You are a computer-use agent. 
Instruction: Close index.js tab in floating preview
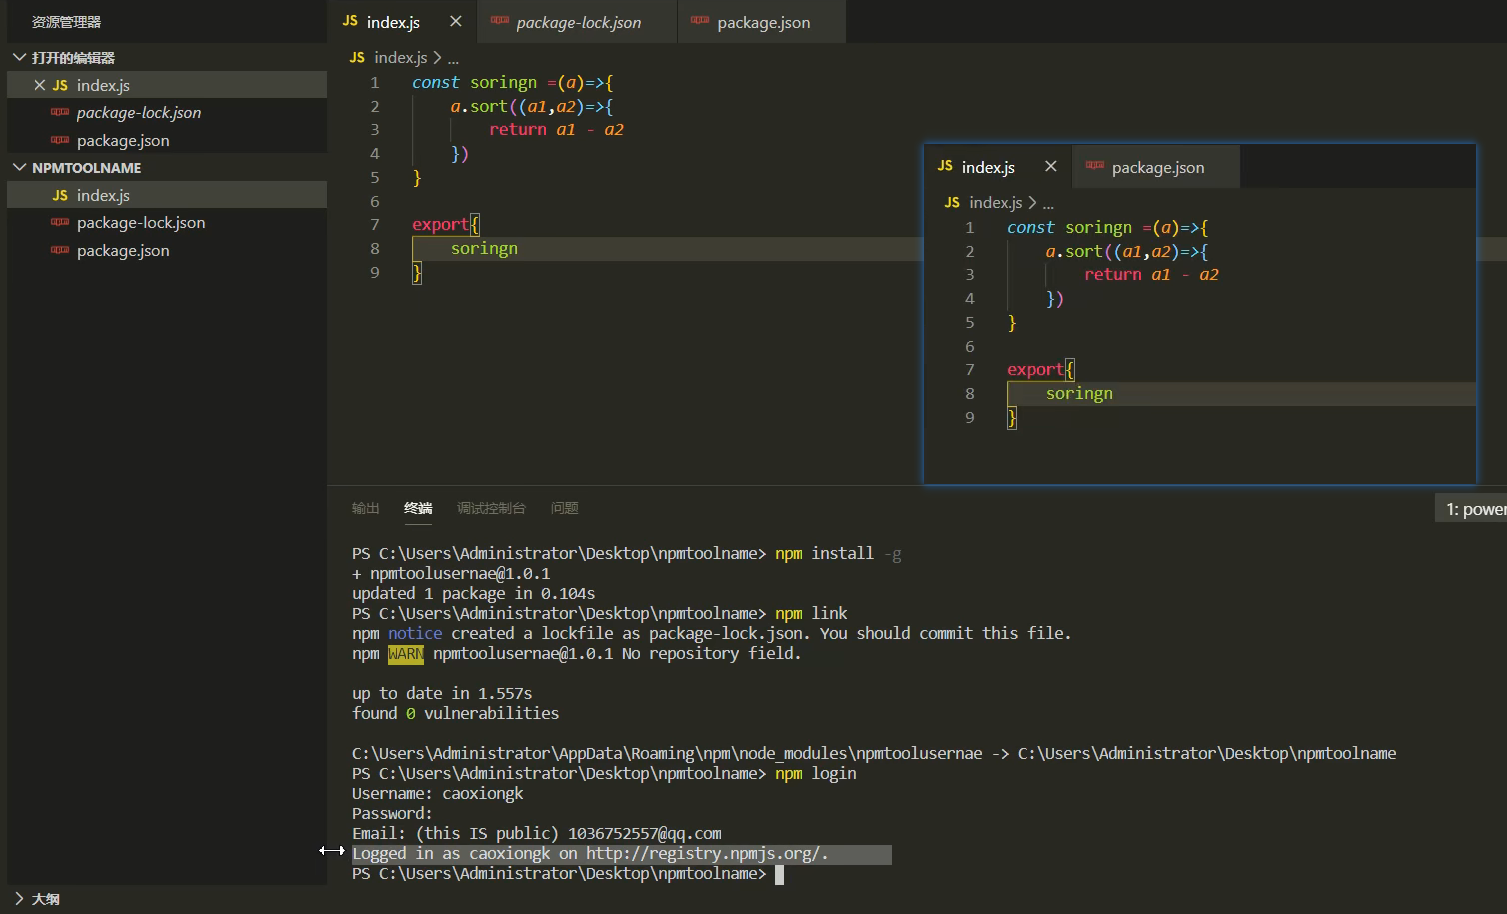[x=1050, y=166]
